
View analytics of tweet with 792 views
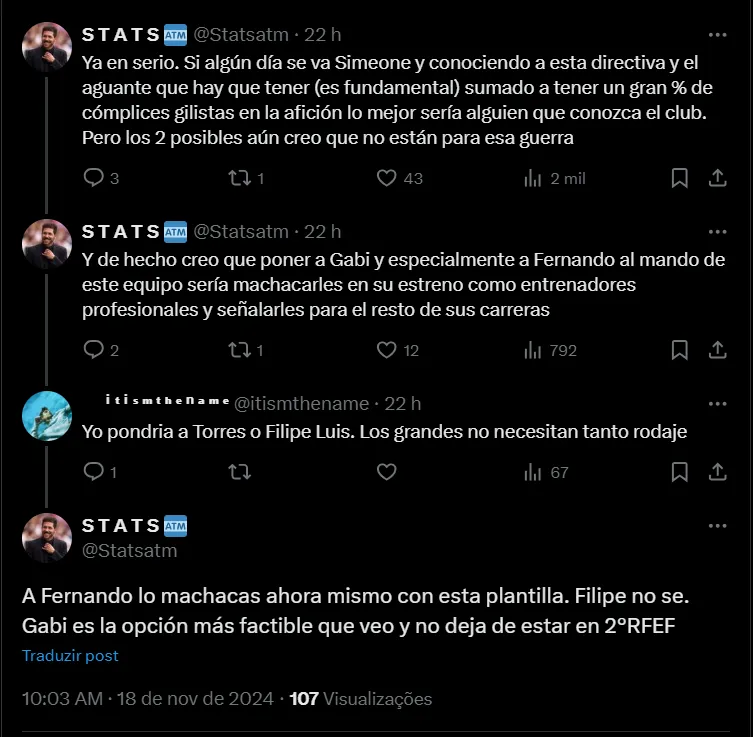tap(533, 350)
